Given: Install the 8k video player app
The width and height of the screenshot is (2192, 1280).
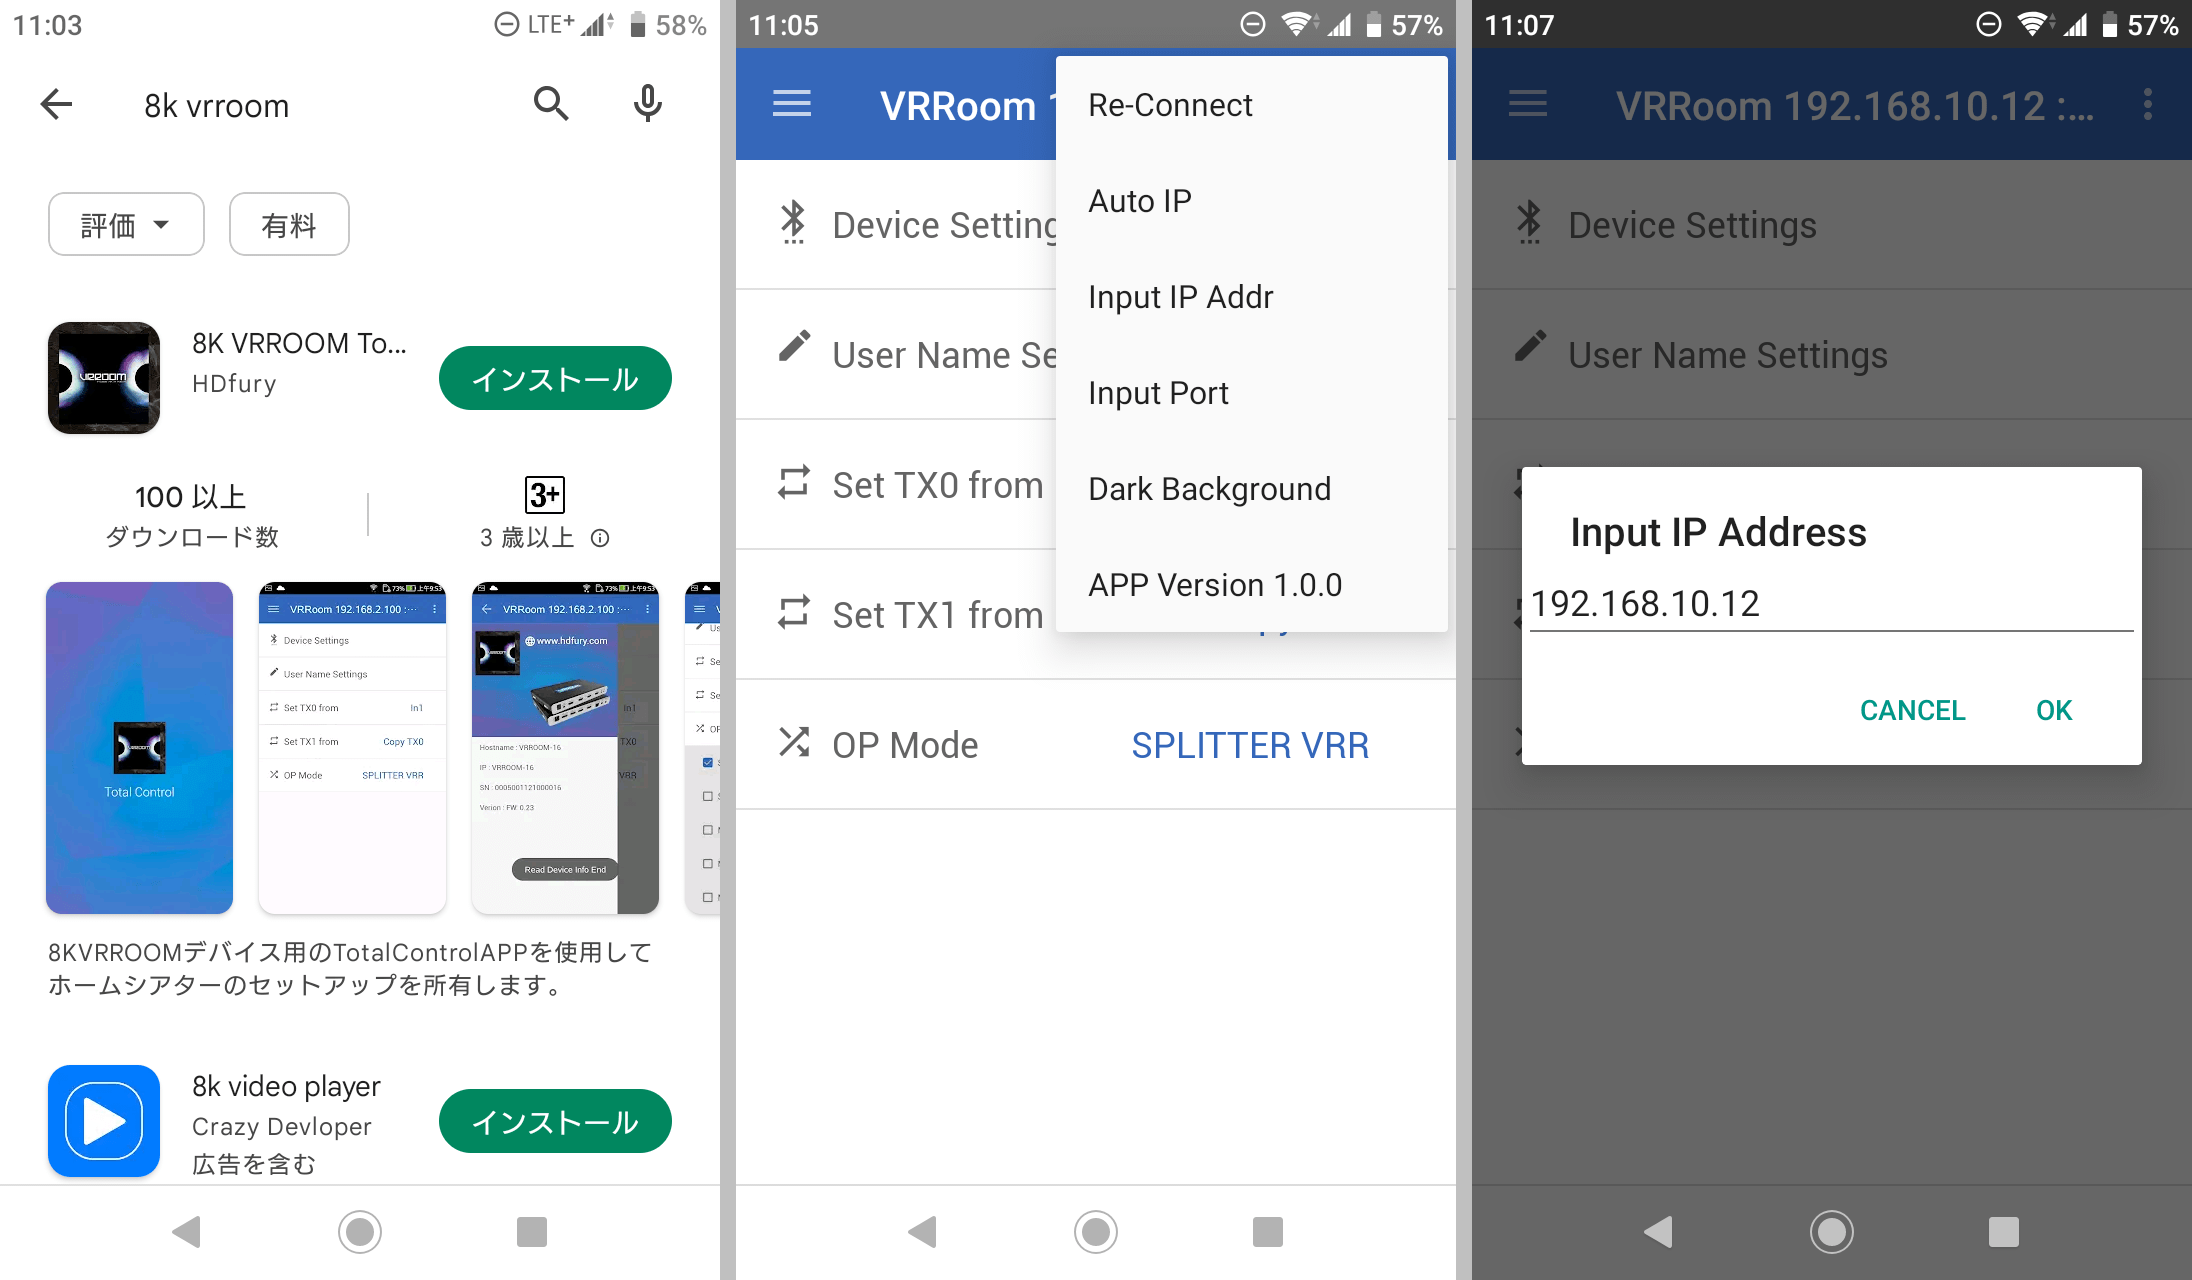Looking at the screenshot, I should (x=555, y=1121).
